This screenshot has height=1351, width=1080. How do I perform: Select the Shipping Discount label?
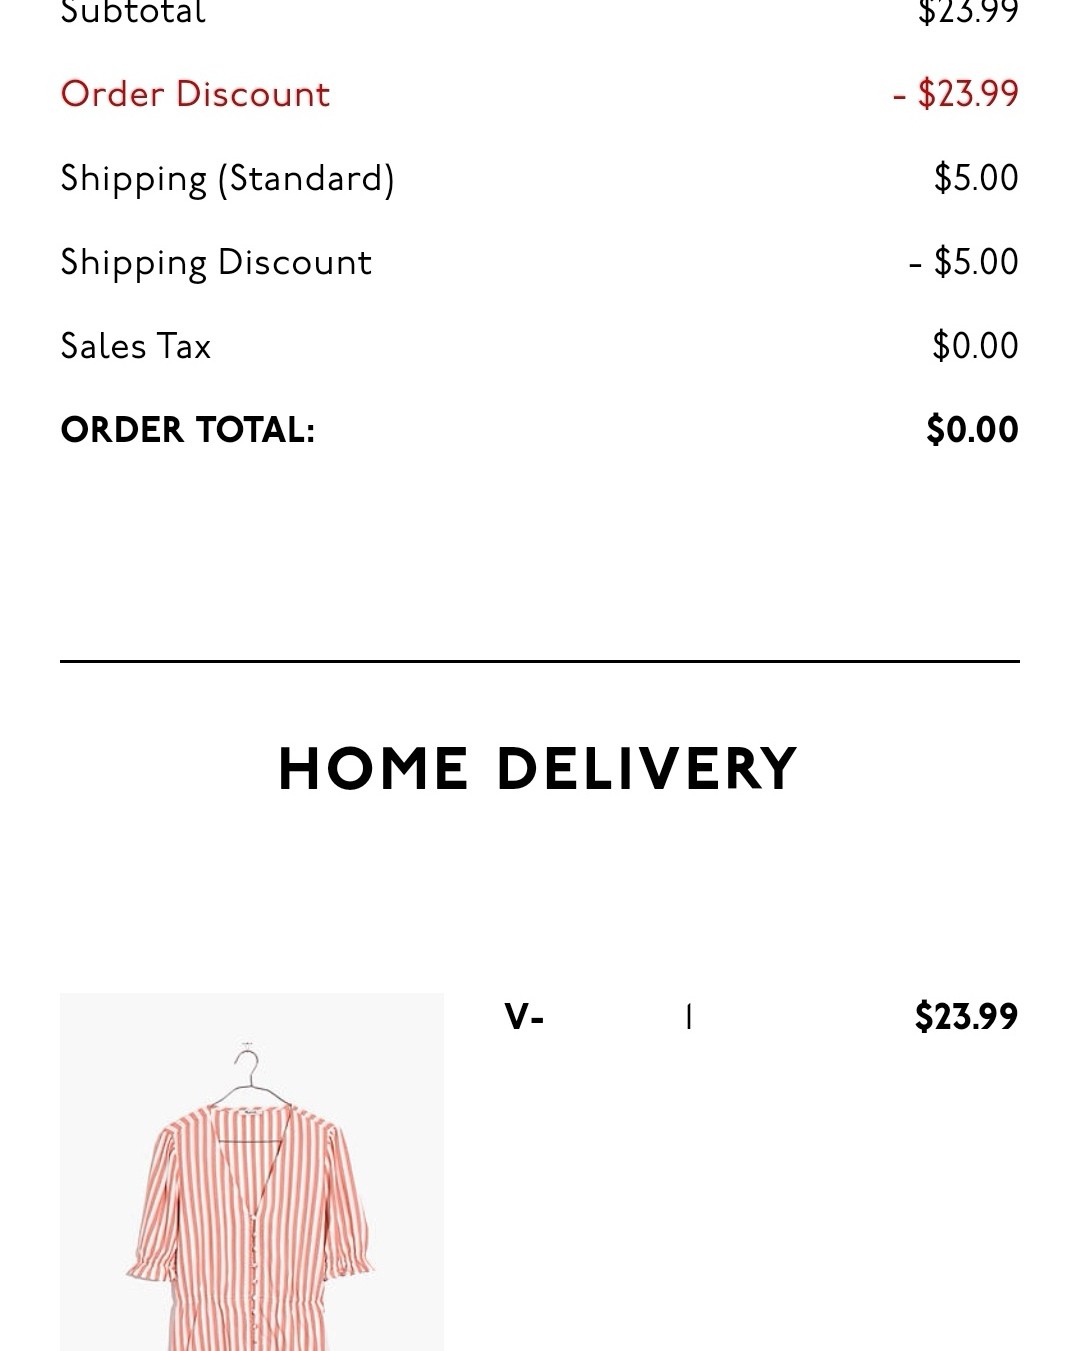point(216,262)
